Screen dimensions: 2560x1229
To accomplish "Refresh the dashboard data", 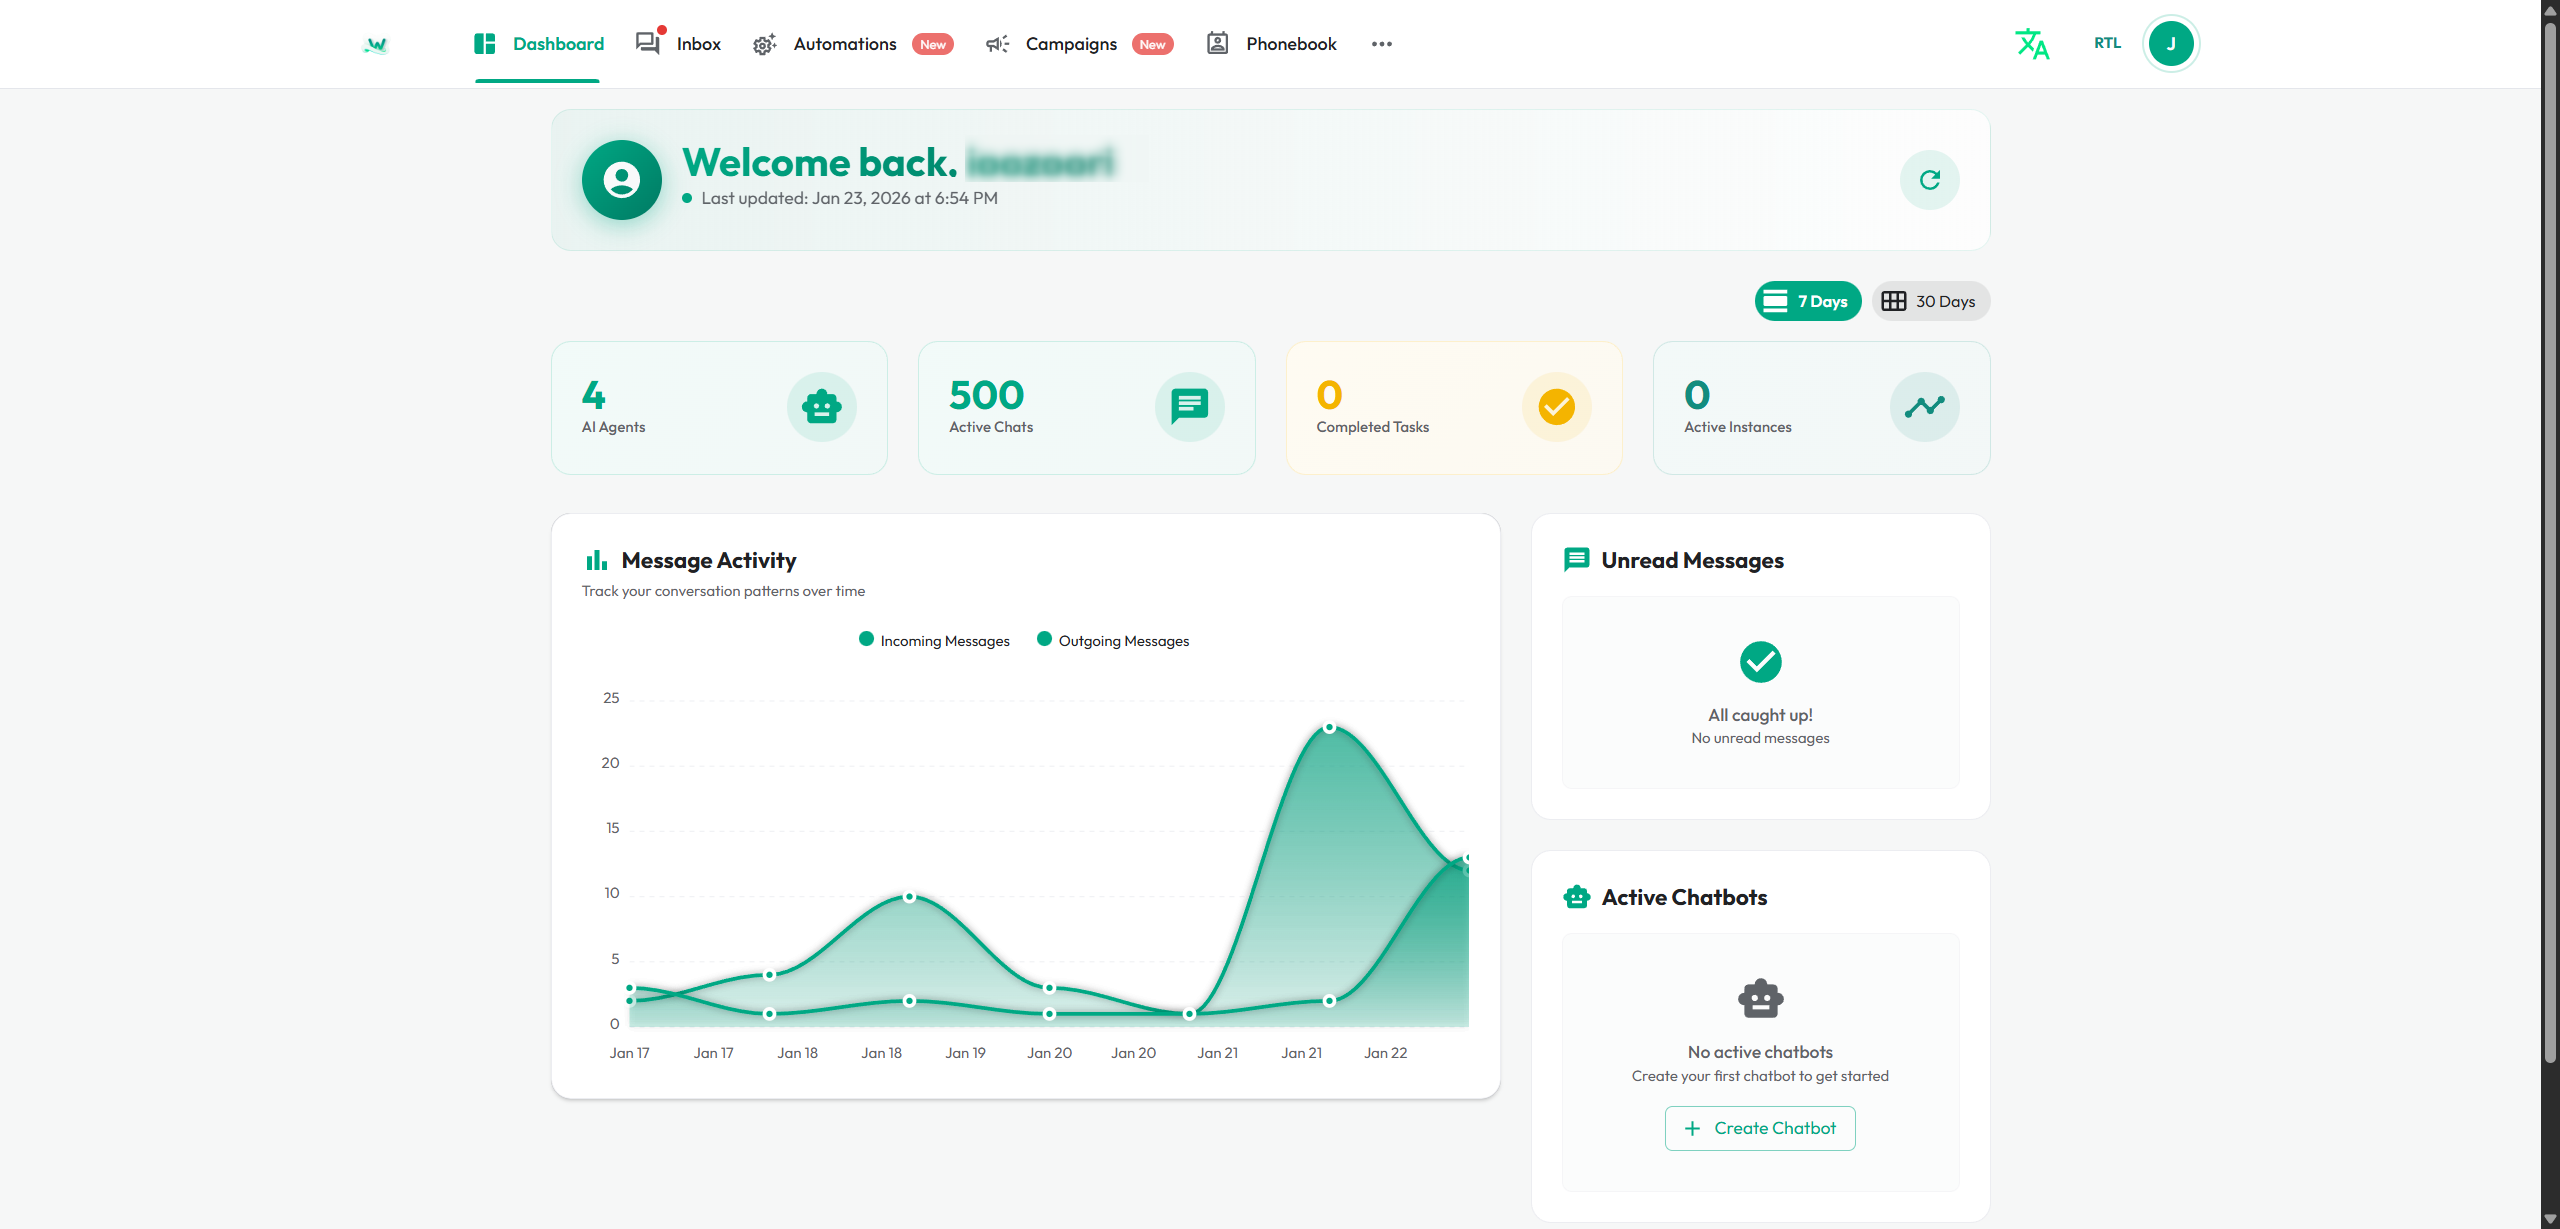I will click(1929, 180).
